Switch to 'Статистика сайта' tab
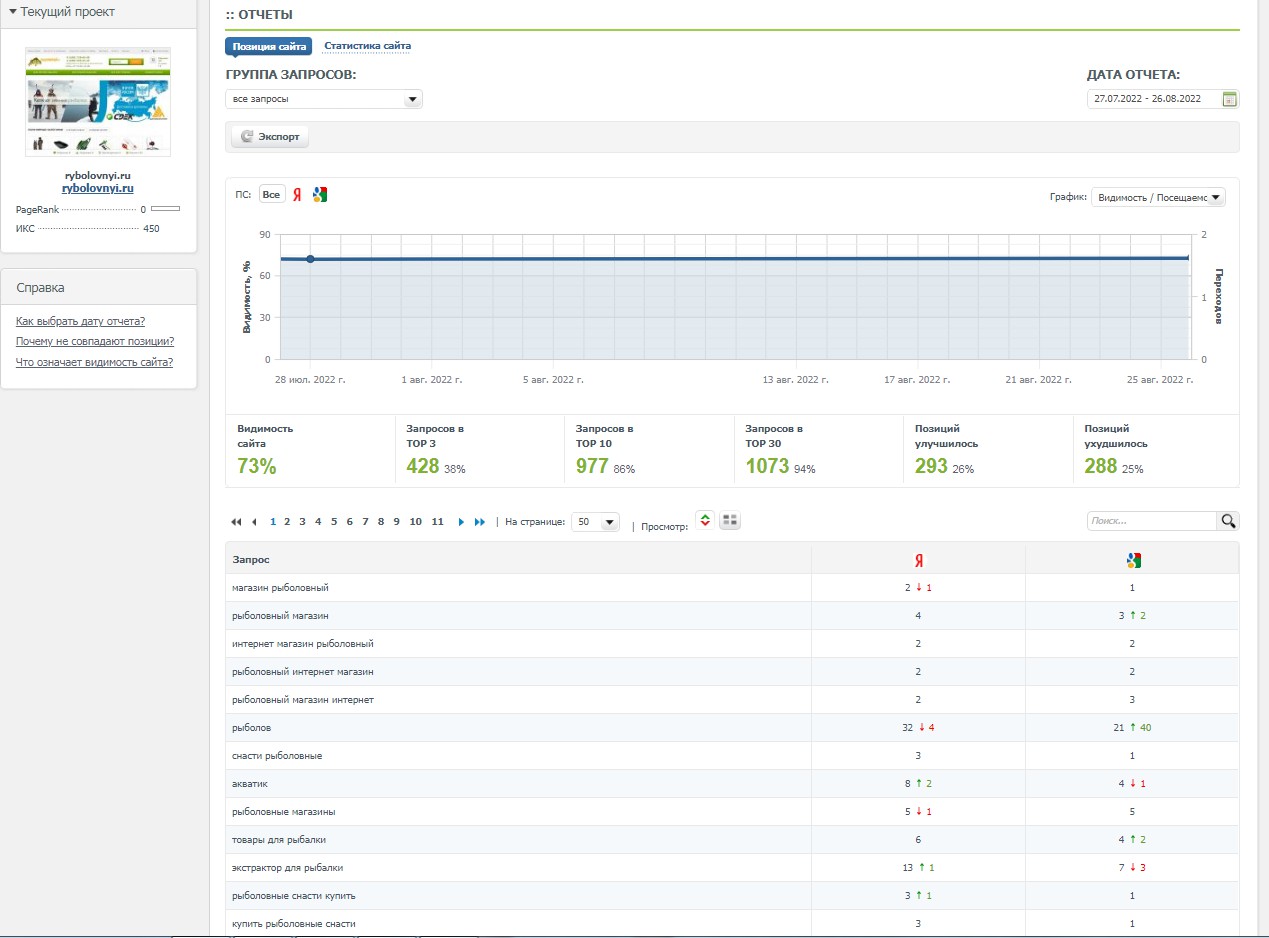 (x=367, y=46)
